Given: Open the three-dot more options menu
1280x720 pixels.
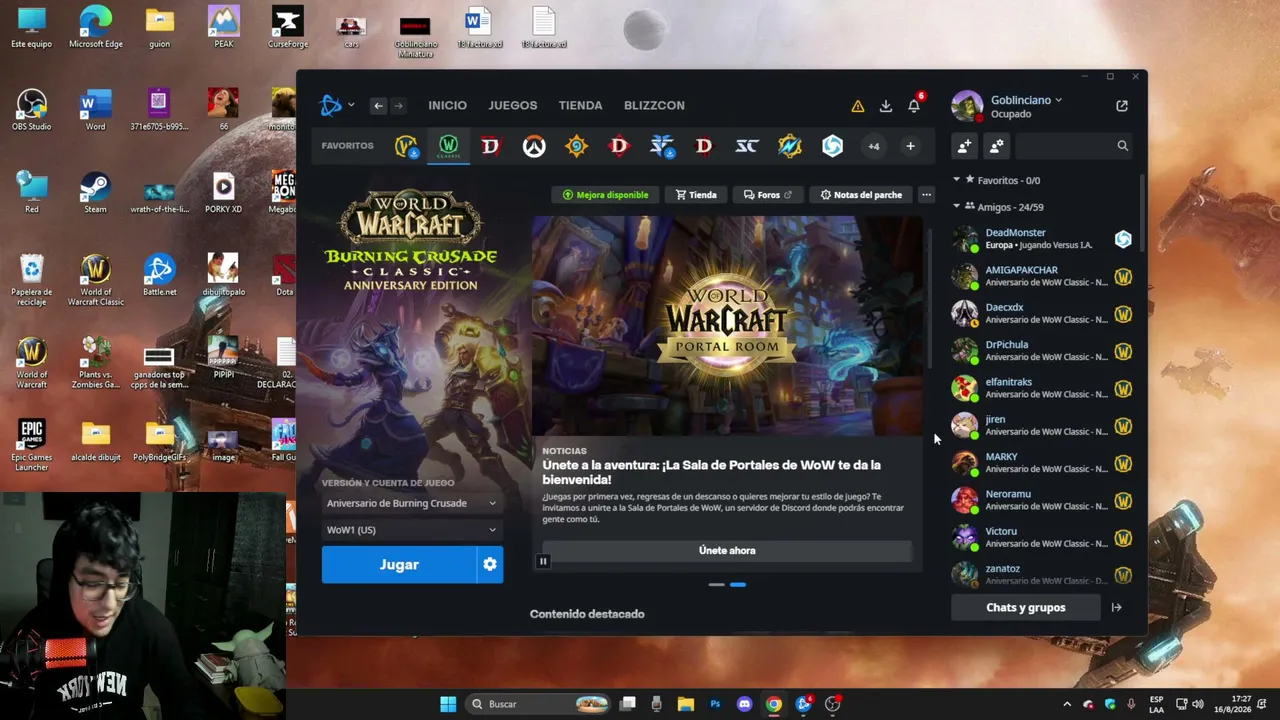Looking at the screenshot, I should 926,195.
